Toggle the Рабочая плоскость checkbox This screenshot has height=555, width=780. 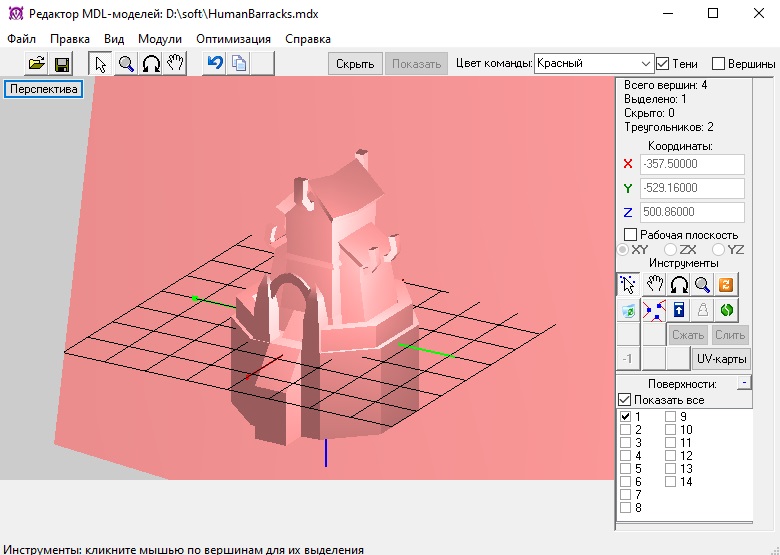tap(630, 234)
